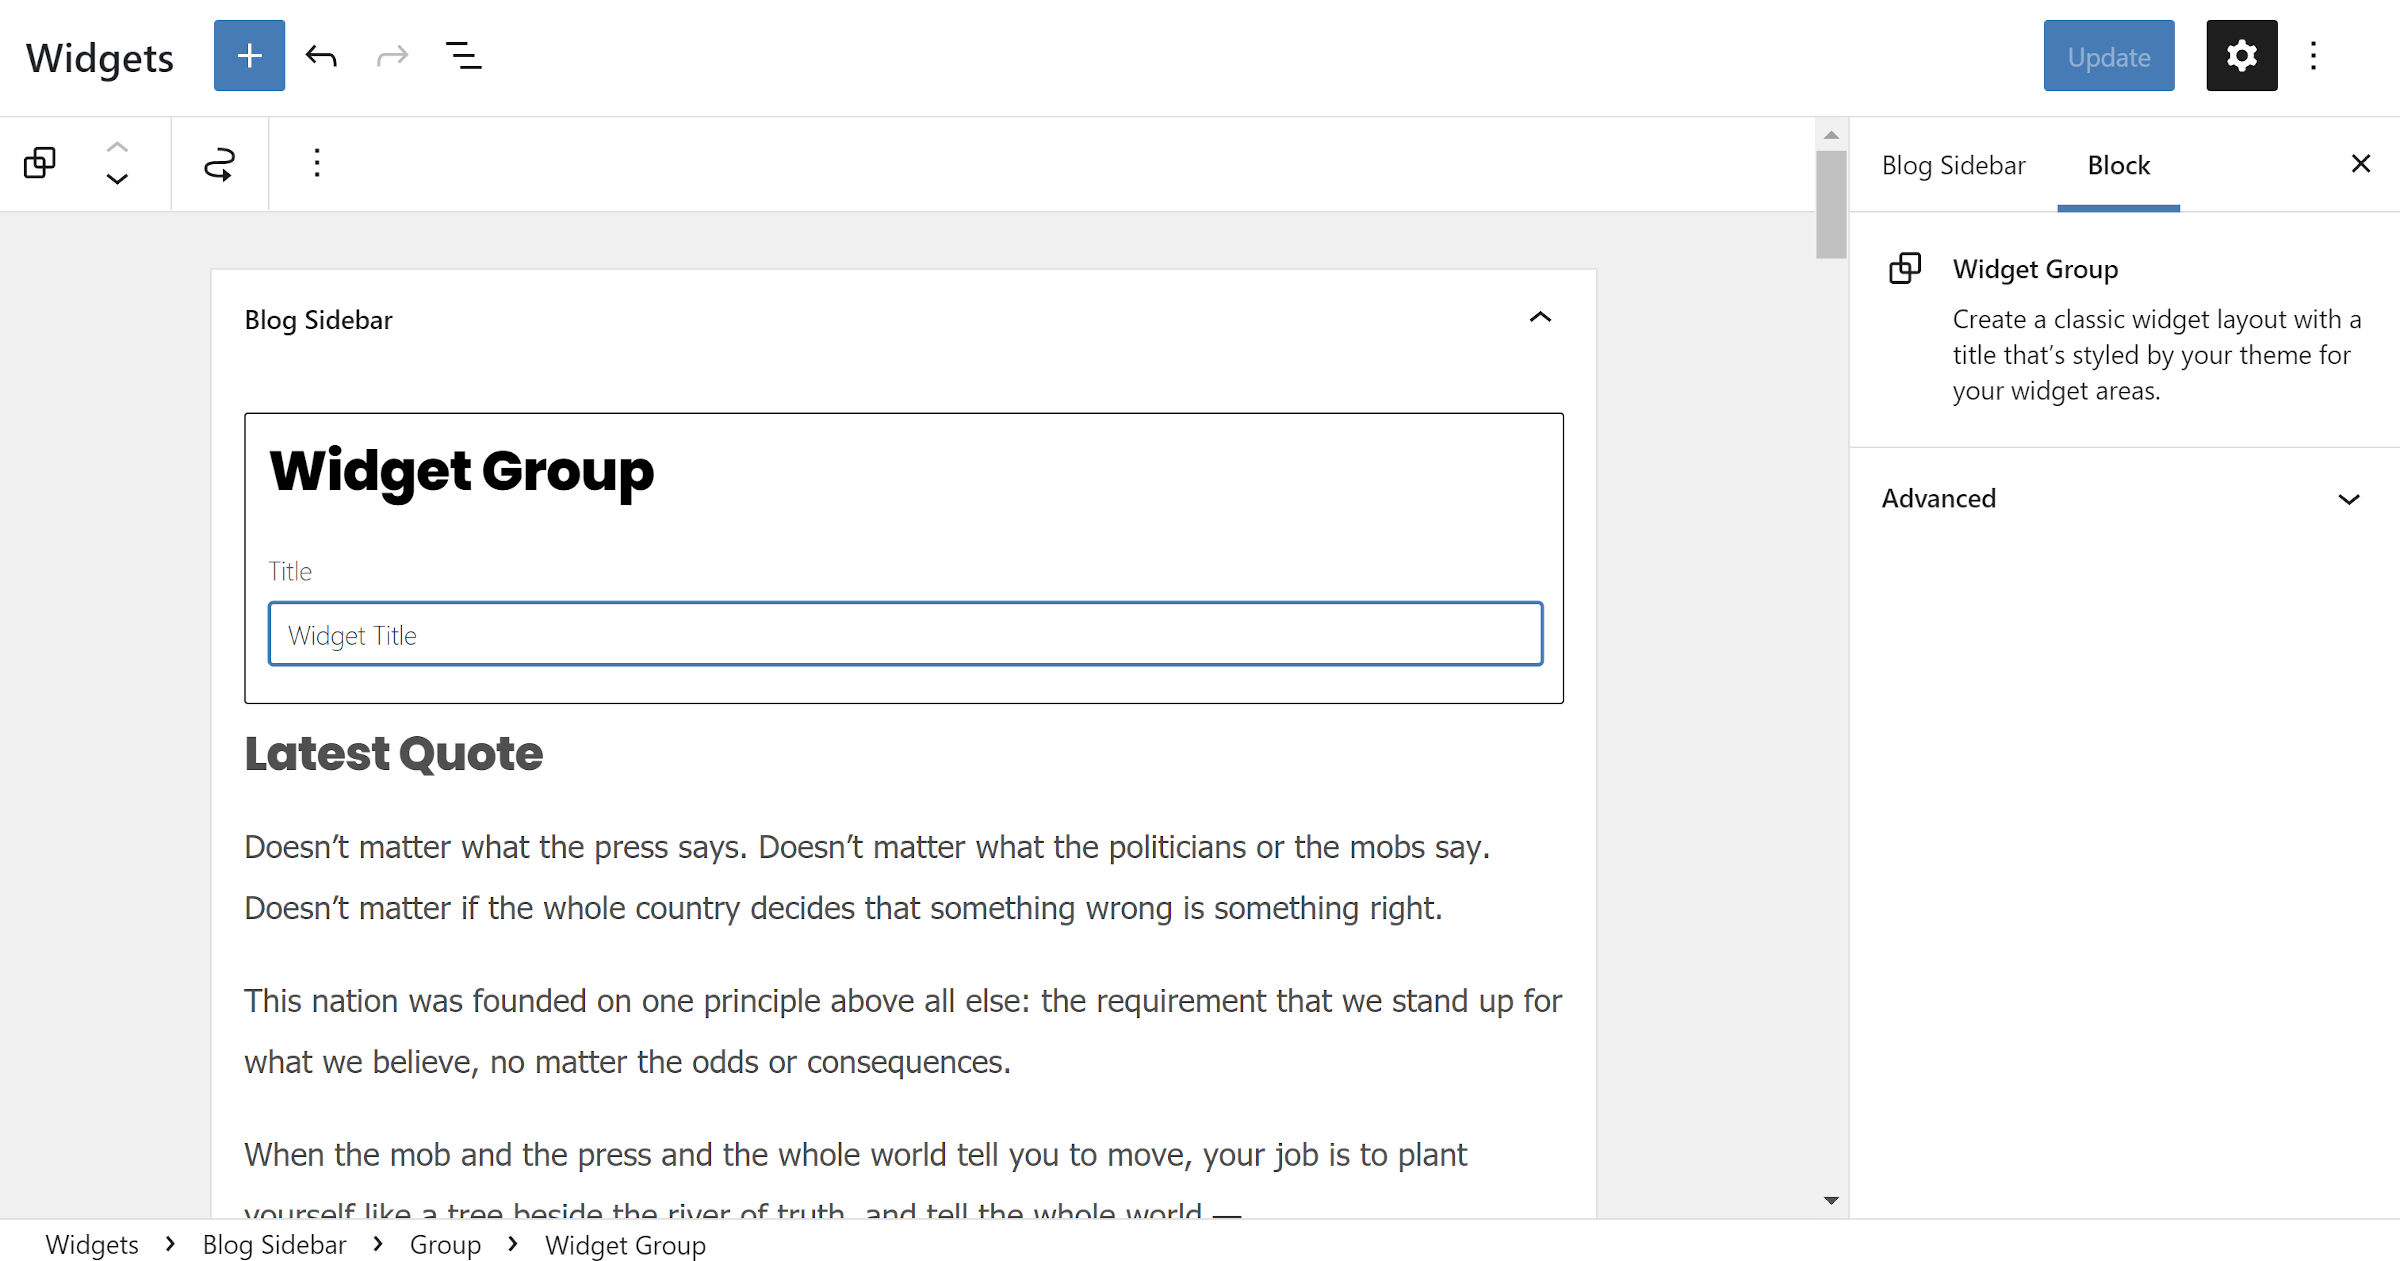
Task: Click the Update button
Action: (x=2108, y=55)
